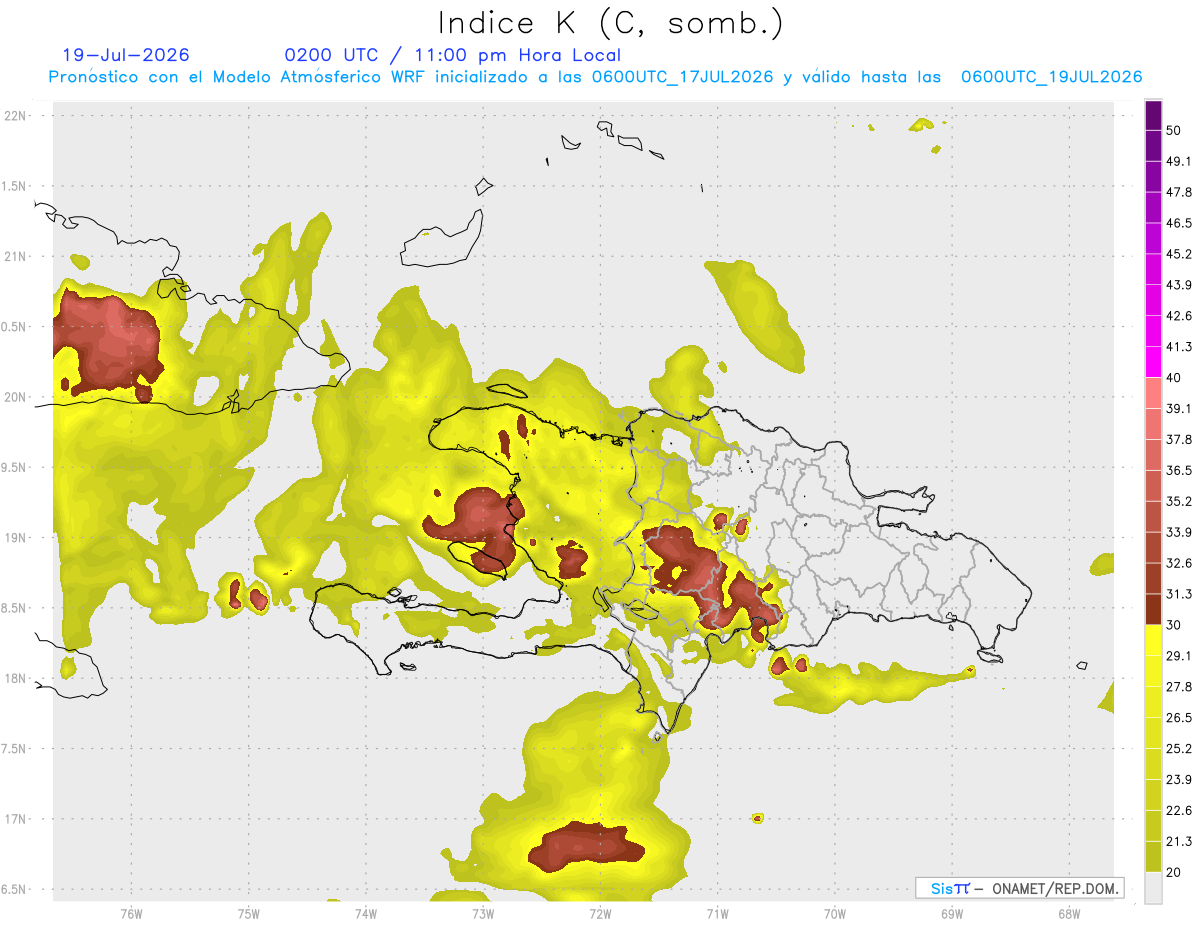The width and height of the screenshot is (1200, 927).
Task: Click the "8.5N" latitude label
Action: pyautogui.click(x=15, y=608)
